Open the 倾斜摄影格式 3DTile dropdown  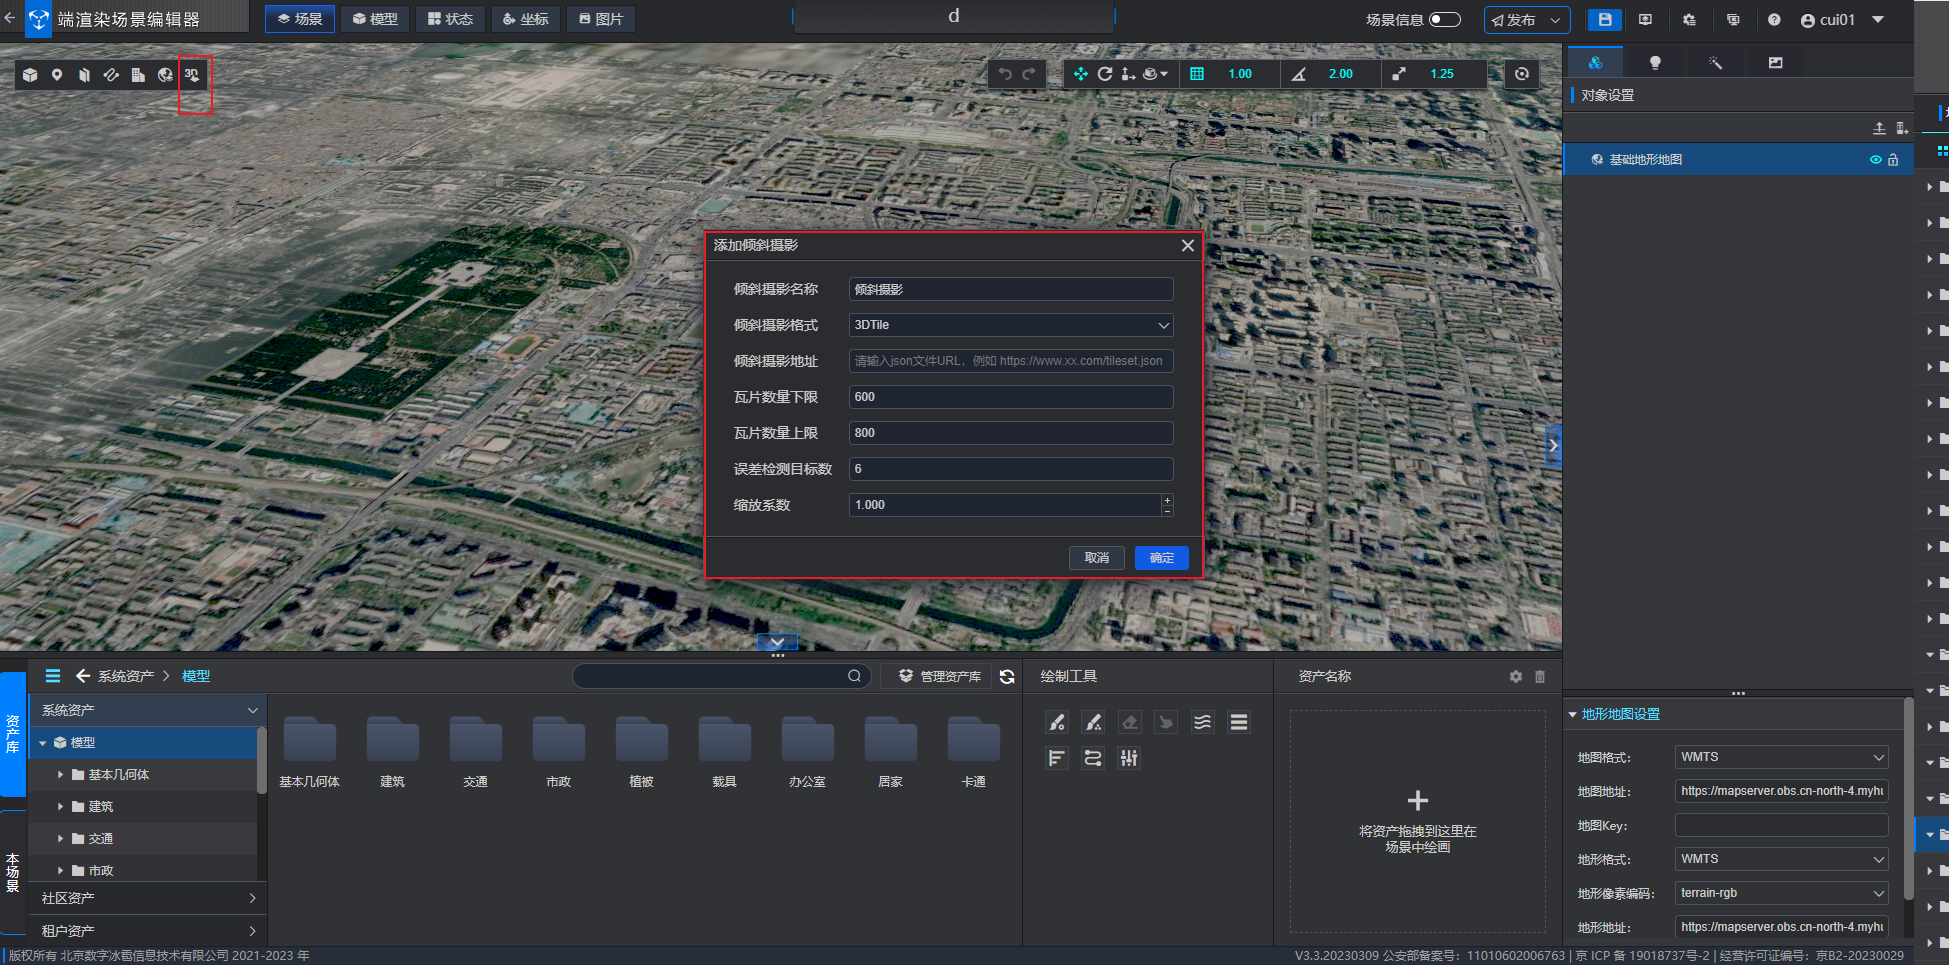pos(1011,325)
